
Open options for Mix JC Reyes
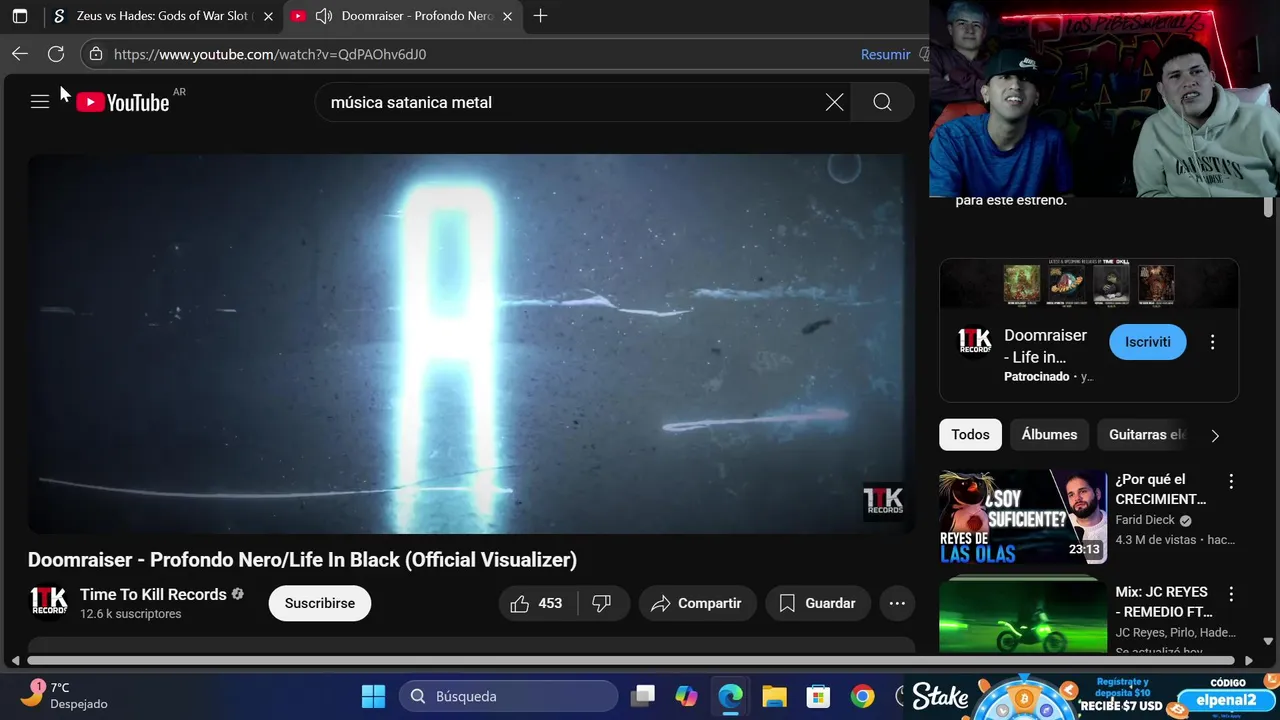1231,594
